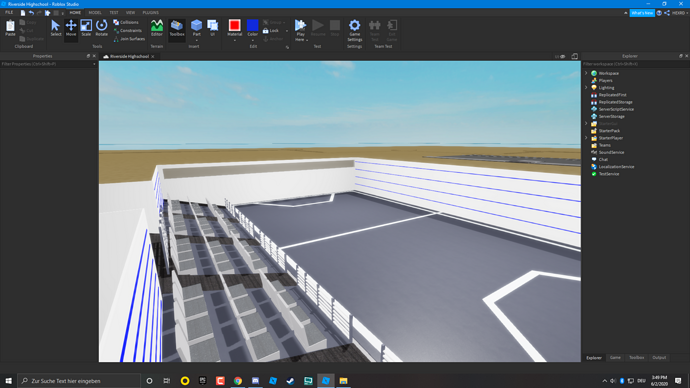Select ServerScriptService in Explorer
Viewport: 690px width, 388px height.
coord(616,109)
